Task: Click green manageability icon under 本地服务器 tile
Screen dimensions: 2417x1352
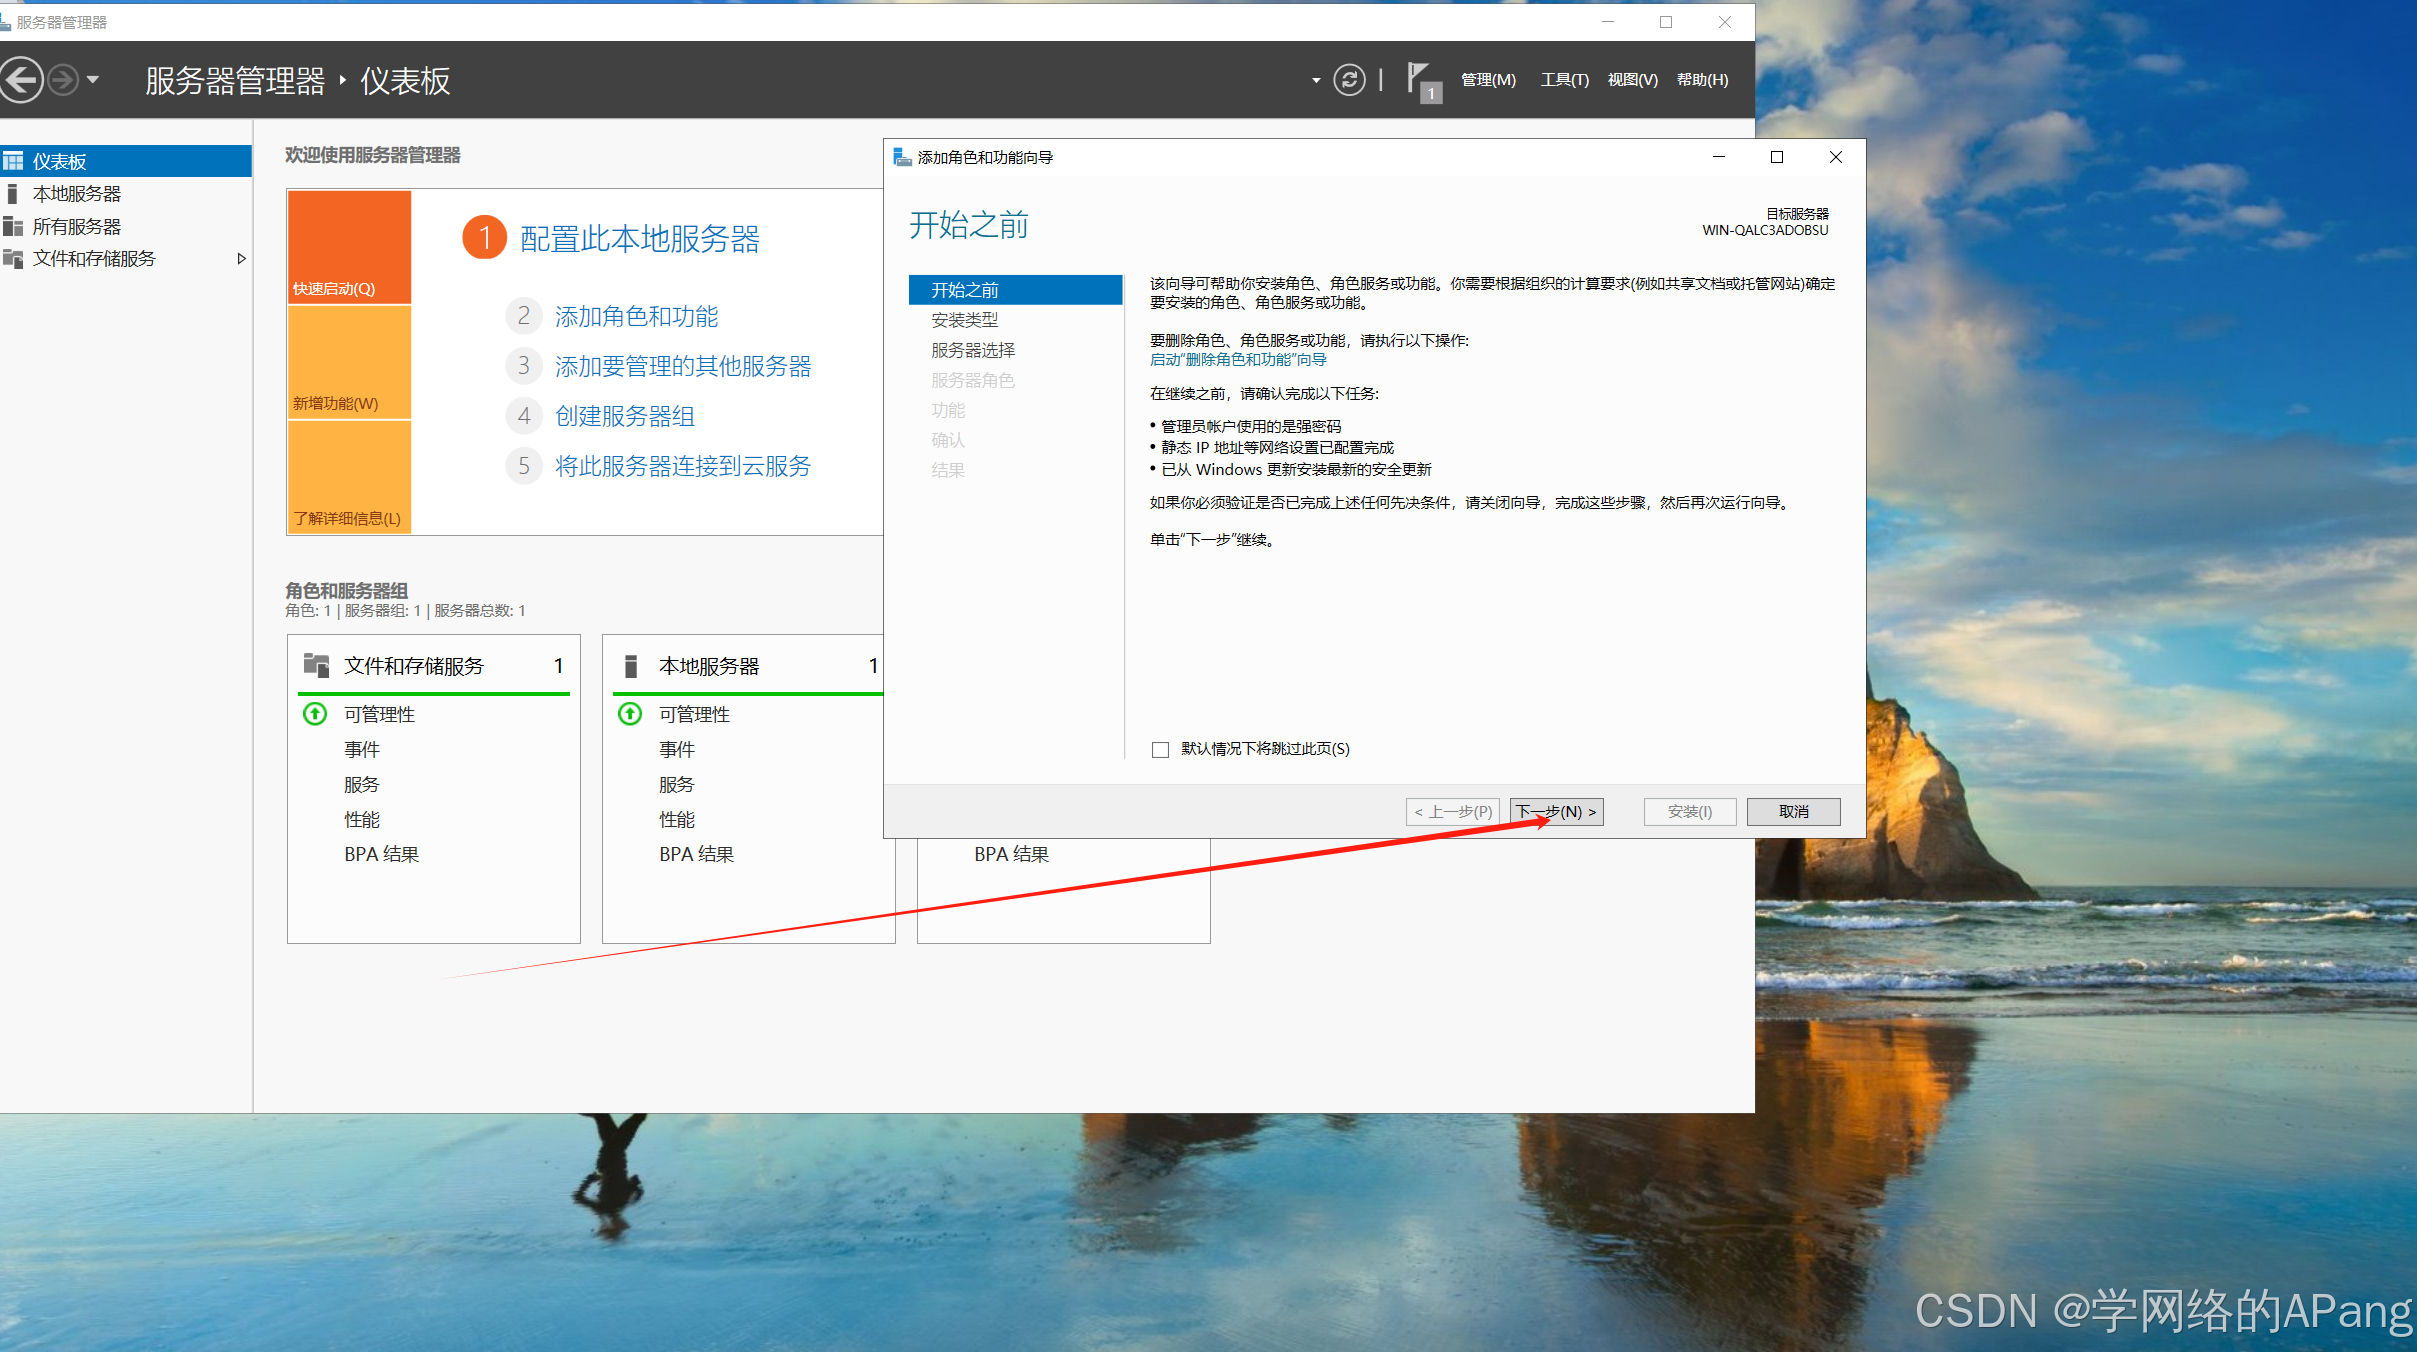Action: point(630,714)
